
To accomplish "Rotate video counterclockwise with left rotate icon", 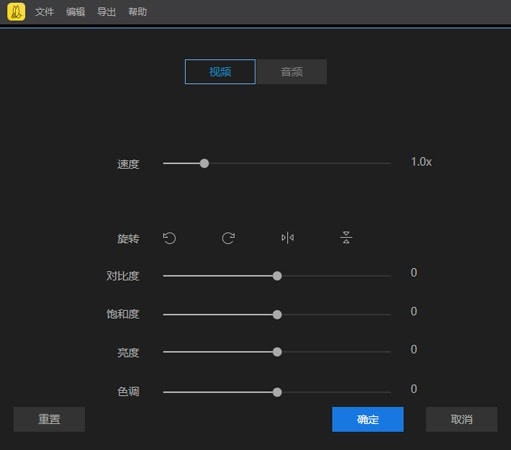I will [x=169, y=238].
